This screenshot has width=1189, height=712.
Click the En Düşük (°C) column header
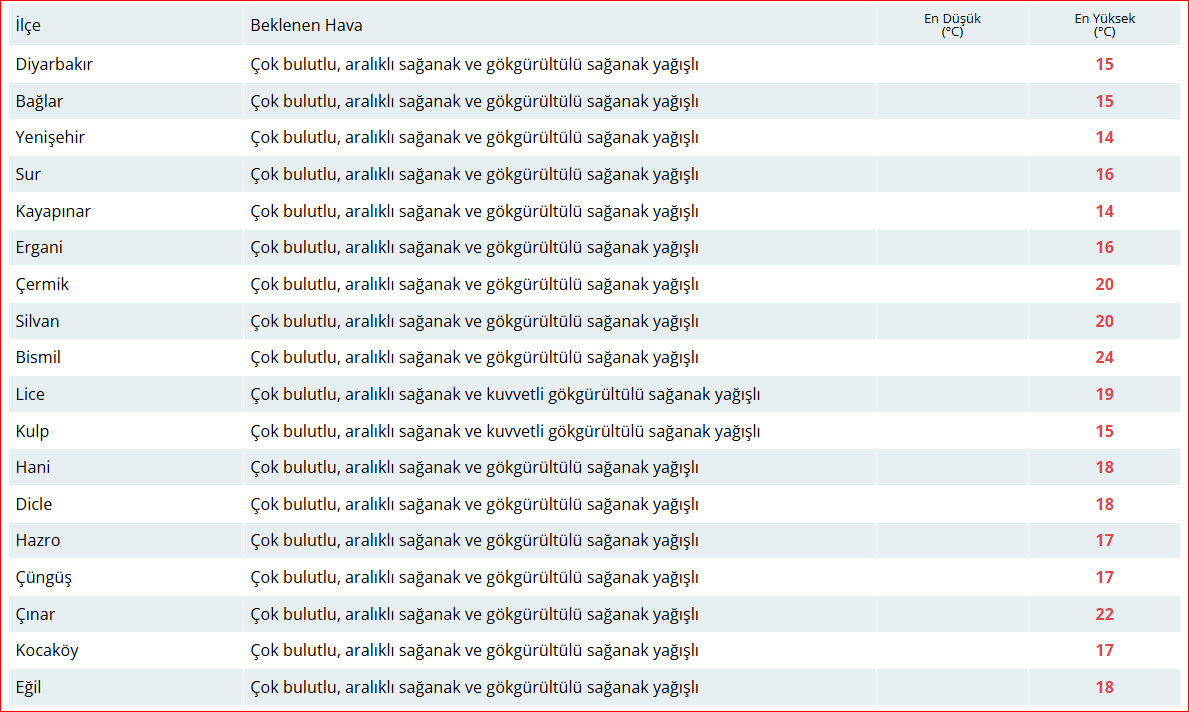click(951, 25)
